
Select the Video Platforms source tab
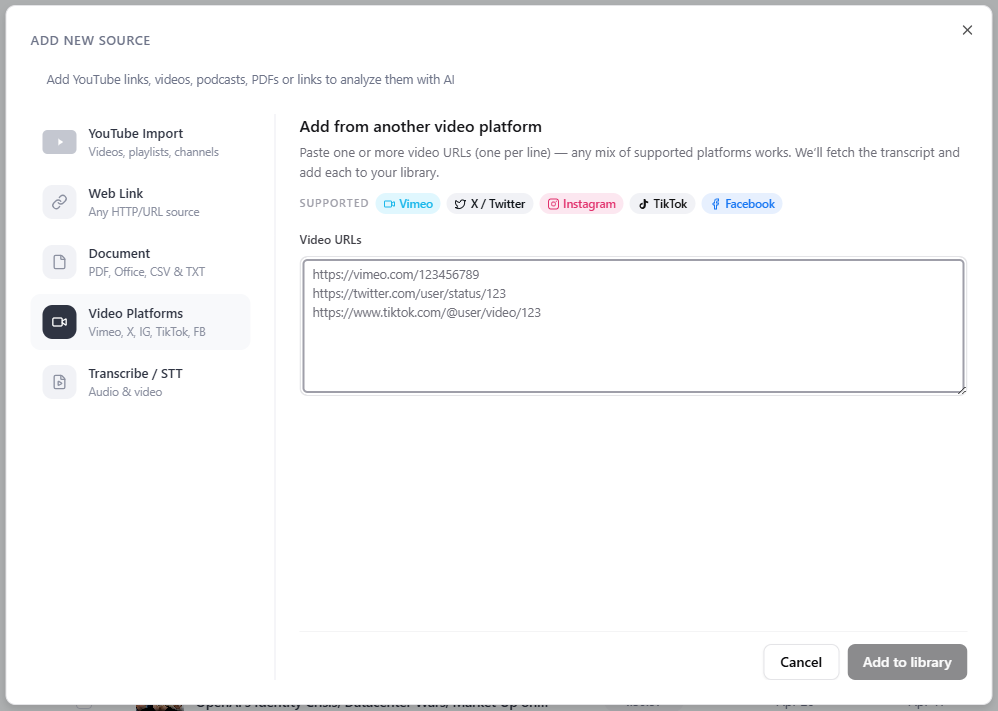(141, 321)
